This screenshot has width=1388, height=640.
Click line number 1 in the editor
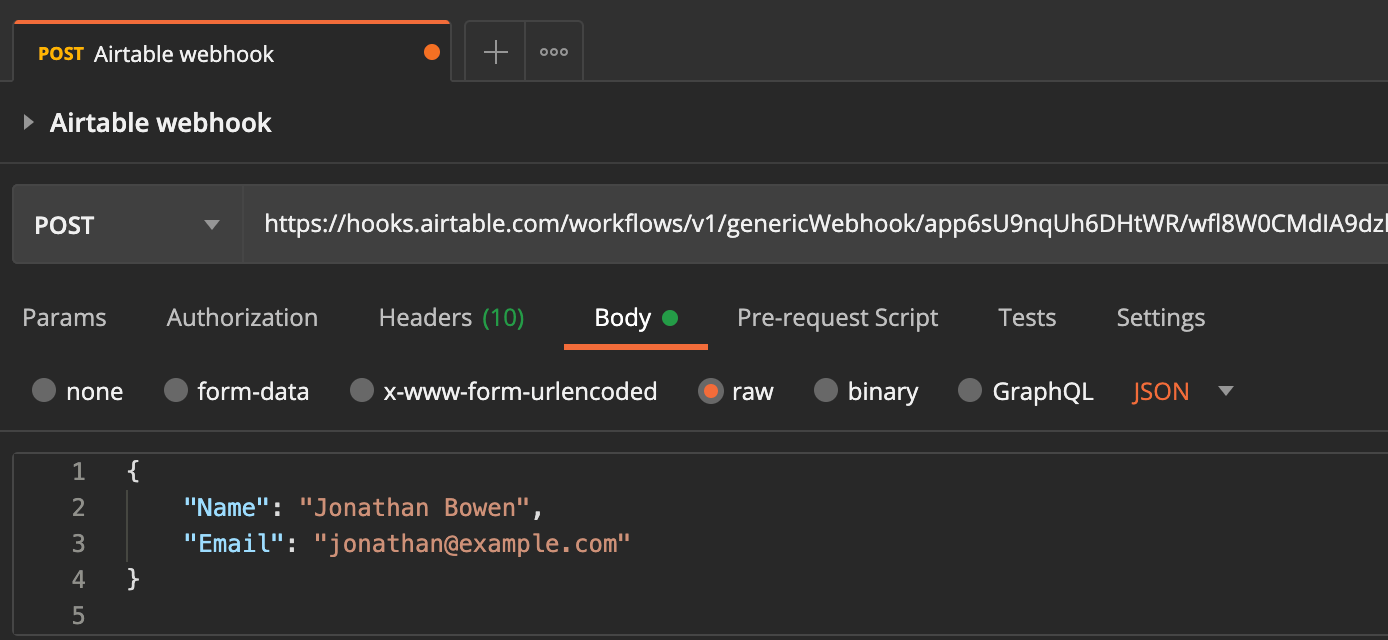point(79,472)
